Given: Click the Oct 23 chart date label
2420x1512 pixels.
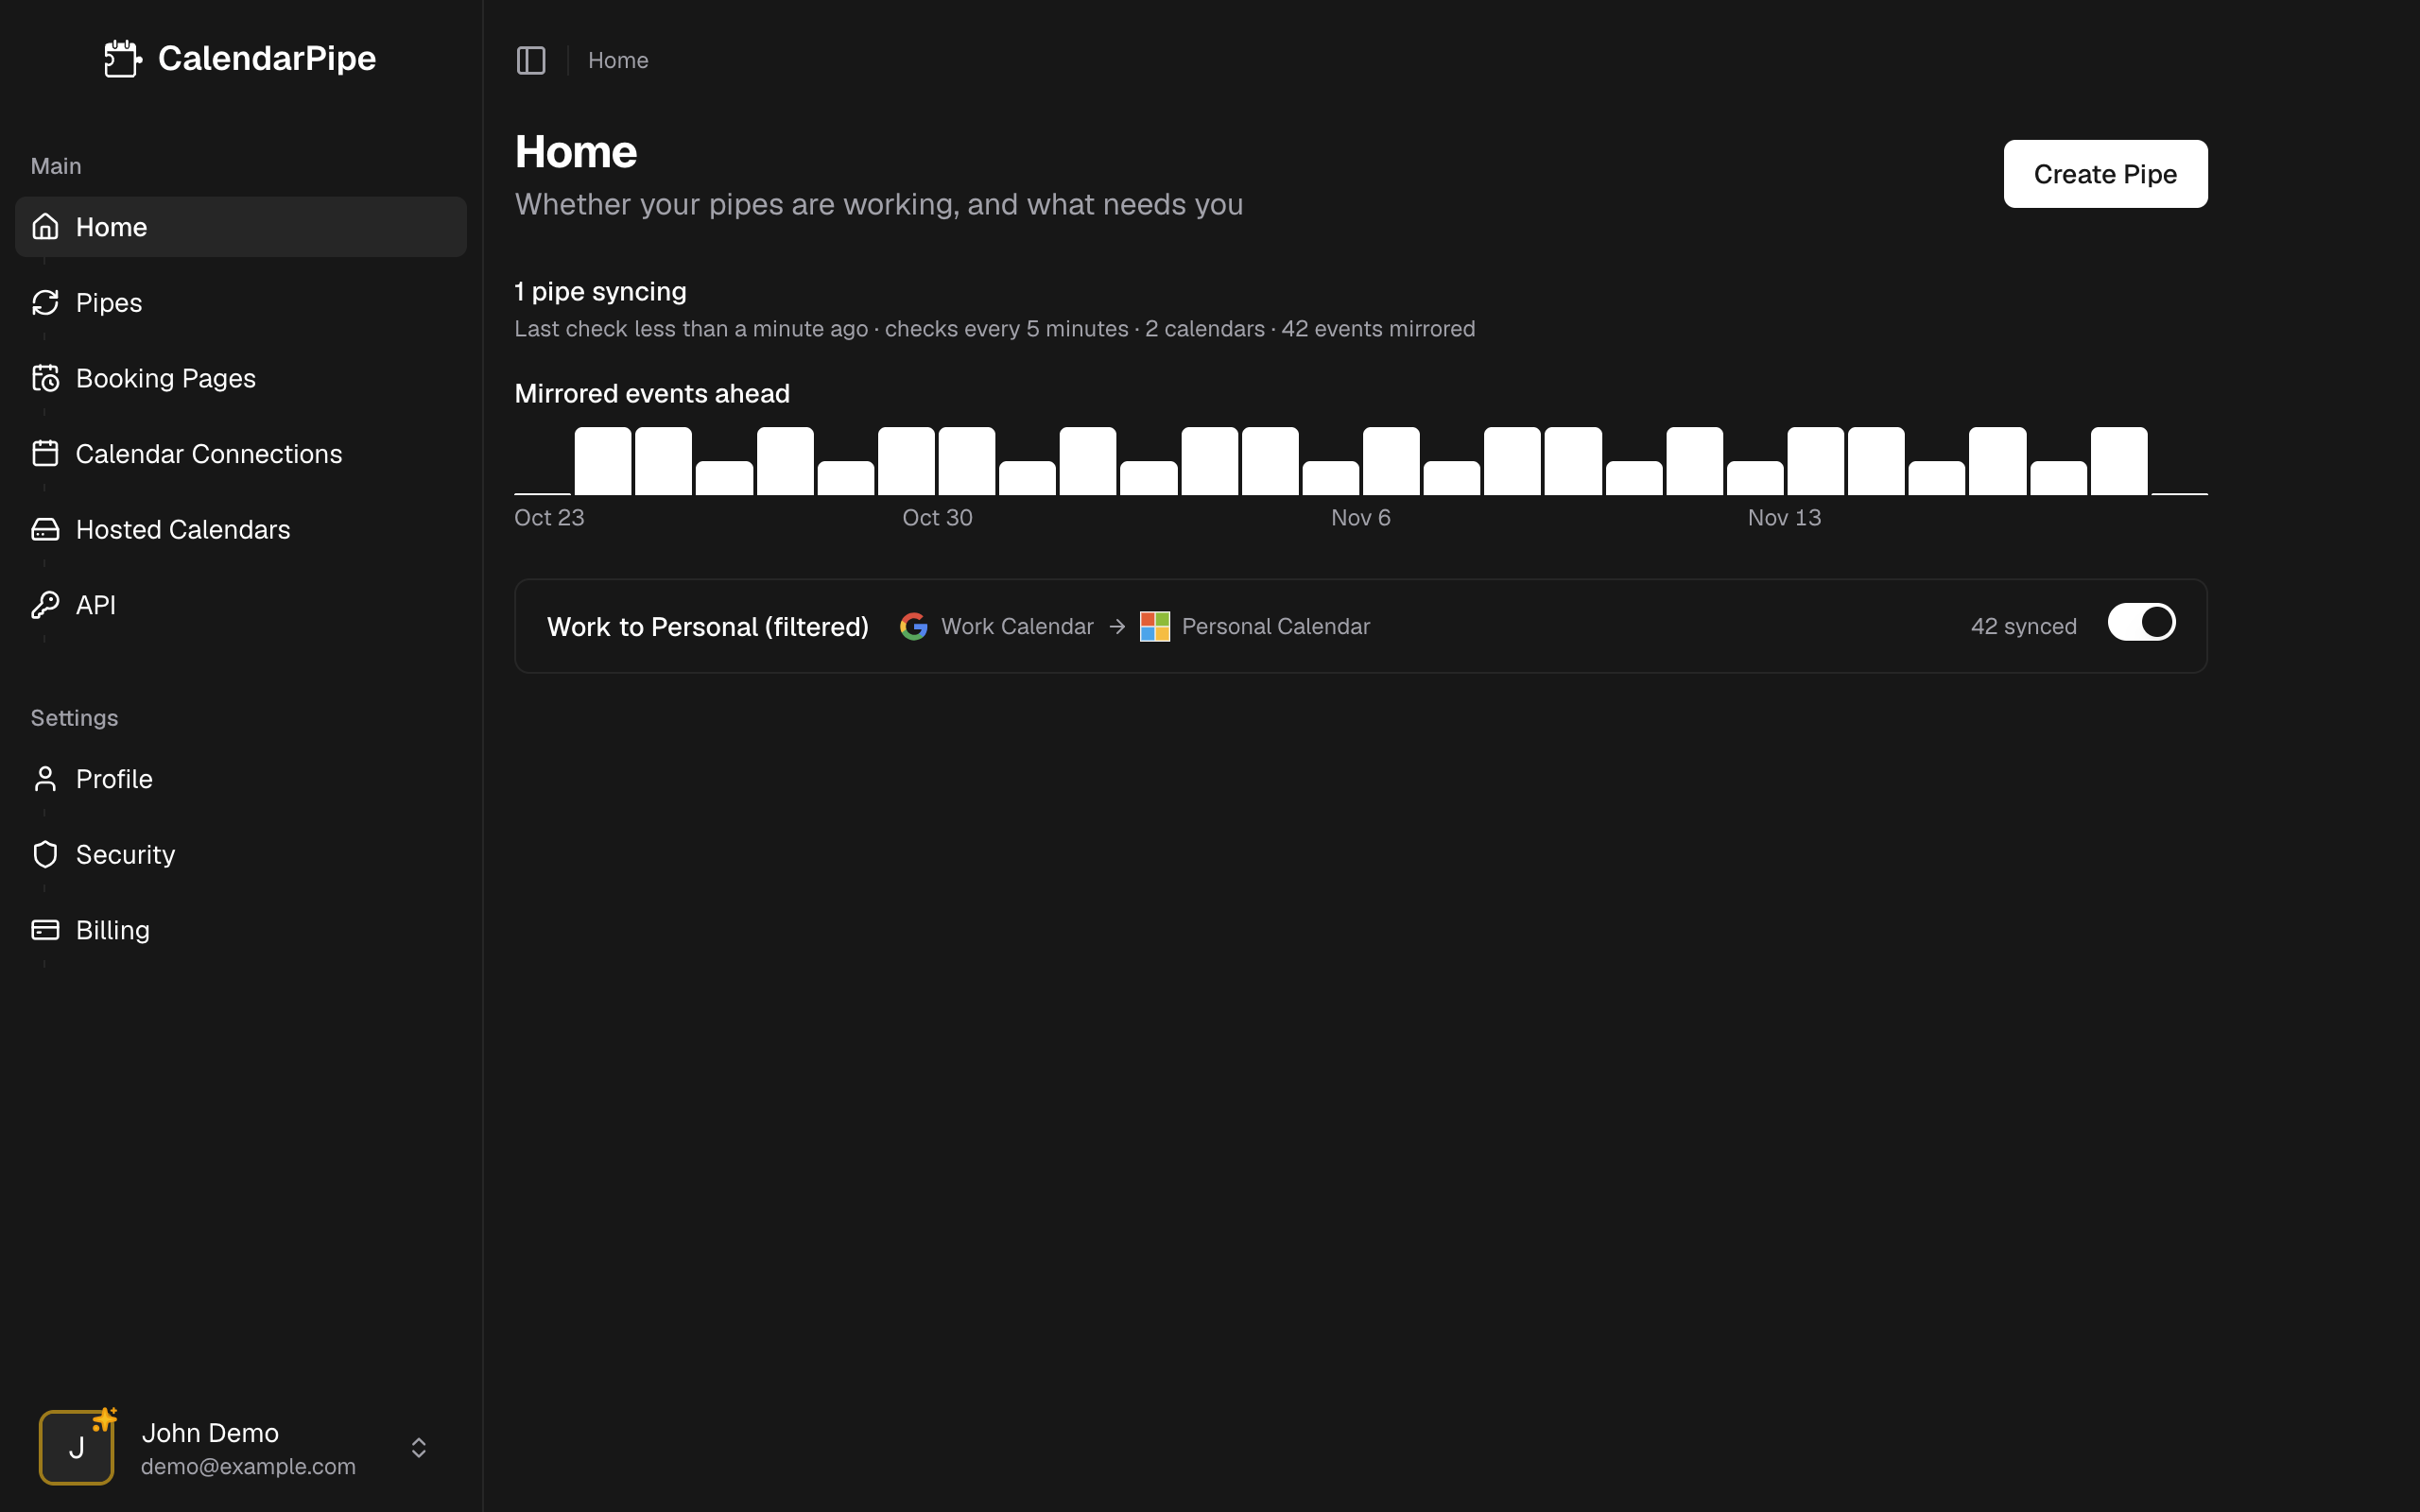Looking at the screenshot, I should tap(549, 518).
